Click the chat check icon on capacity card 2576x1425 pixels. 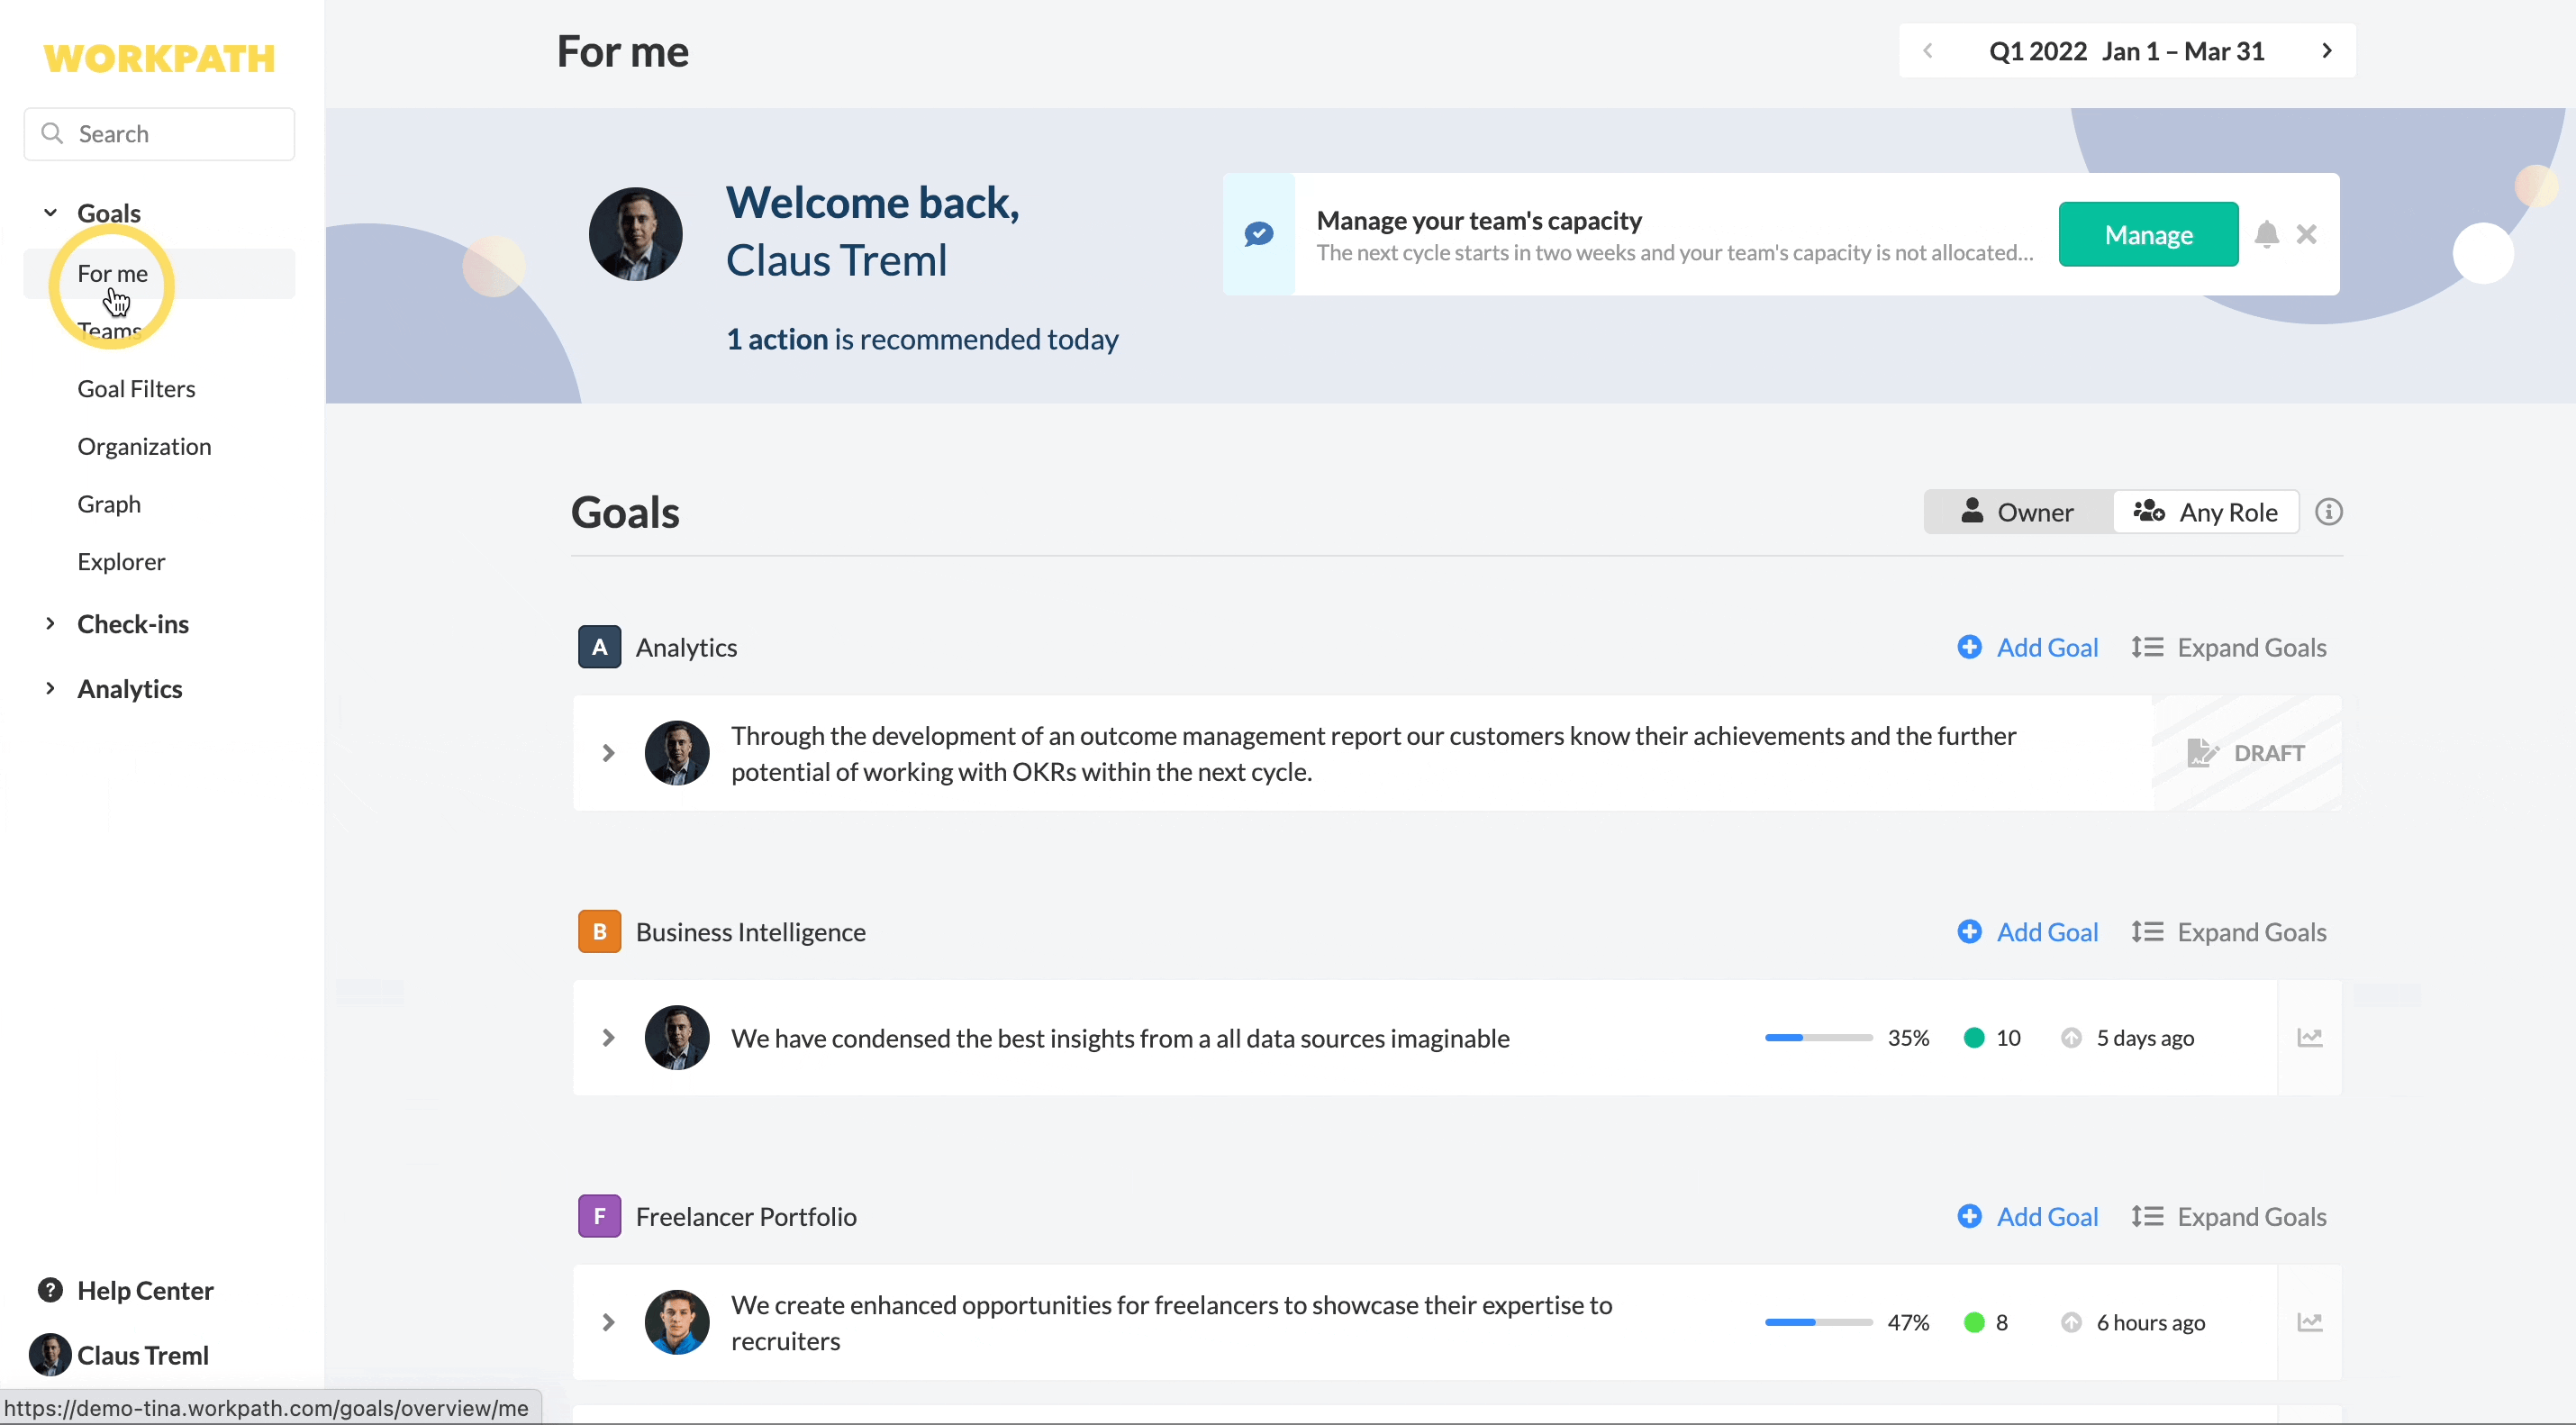(x=1259, y=234)
